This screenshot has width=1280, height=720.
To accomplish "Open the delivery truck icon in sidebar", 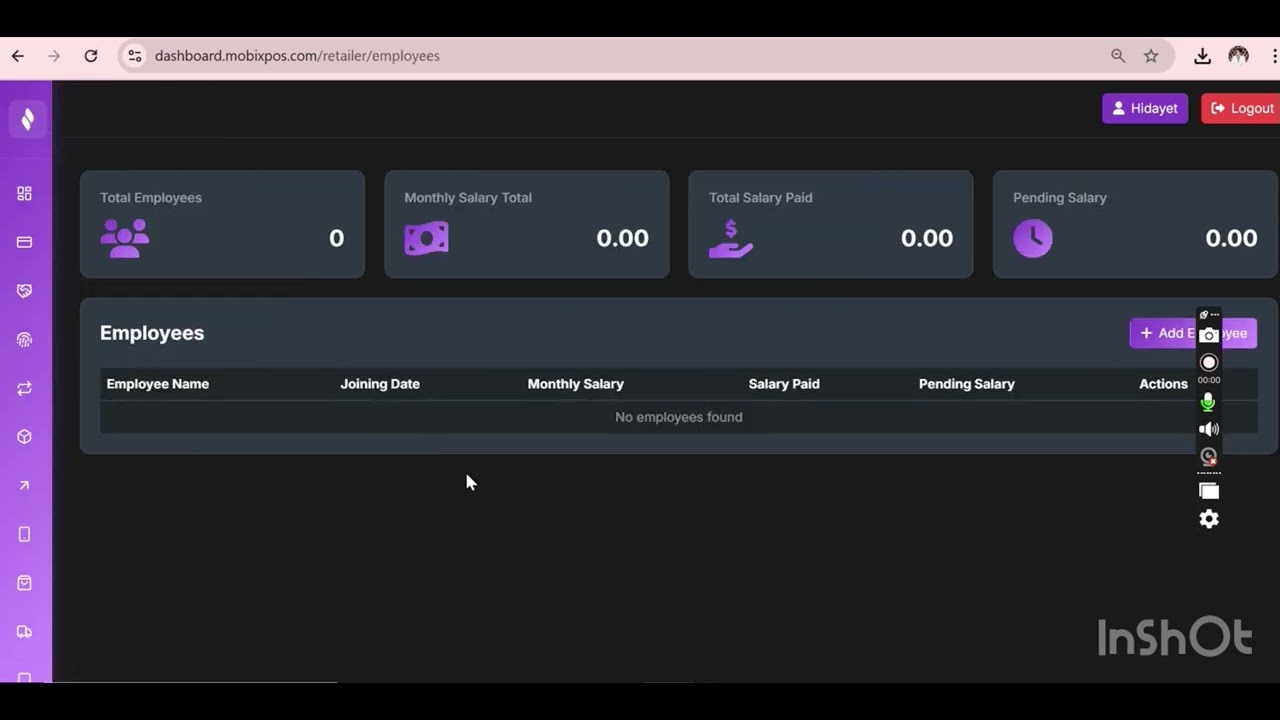I will (x=25, y=632).
